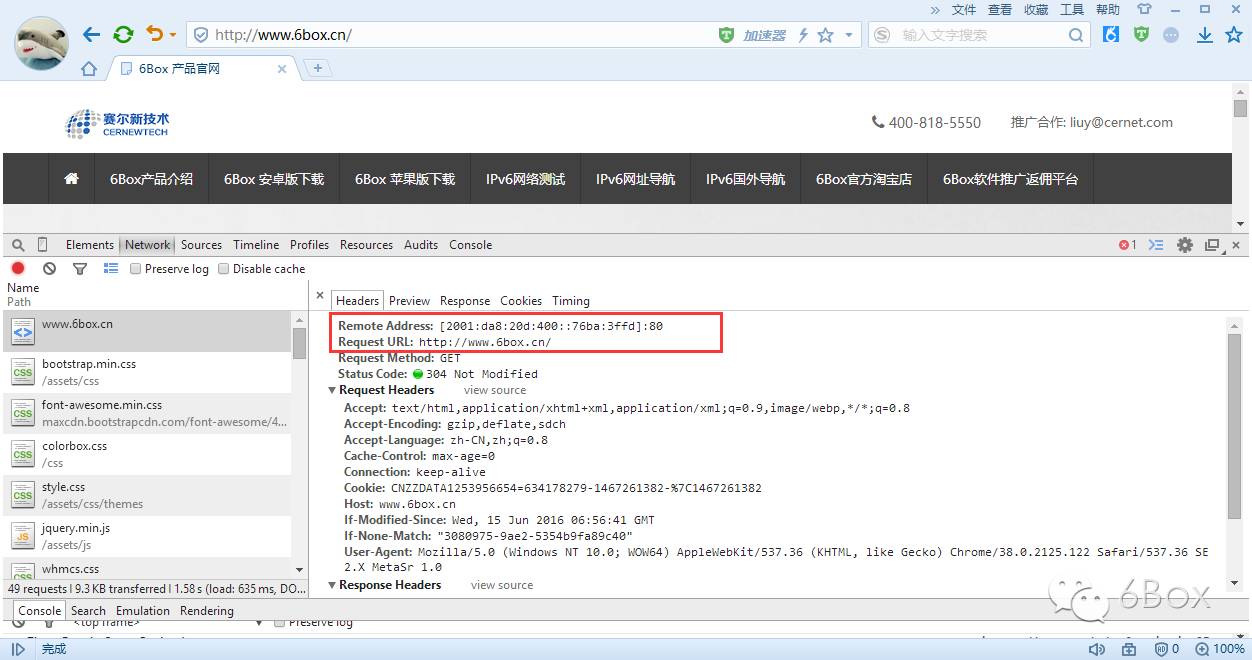Click the round more-extensions icon in toolbar
Image resolution: width=1252 pixels, height=660 pixels.
pos(1172,35)
